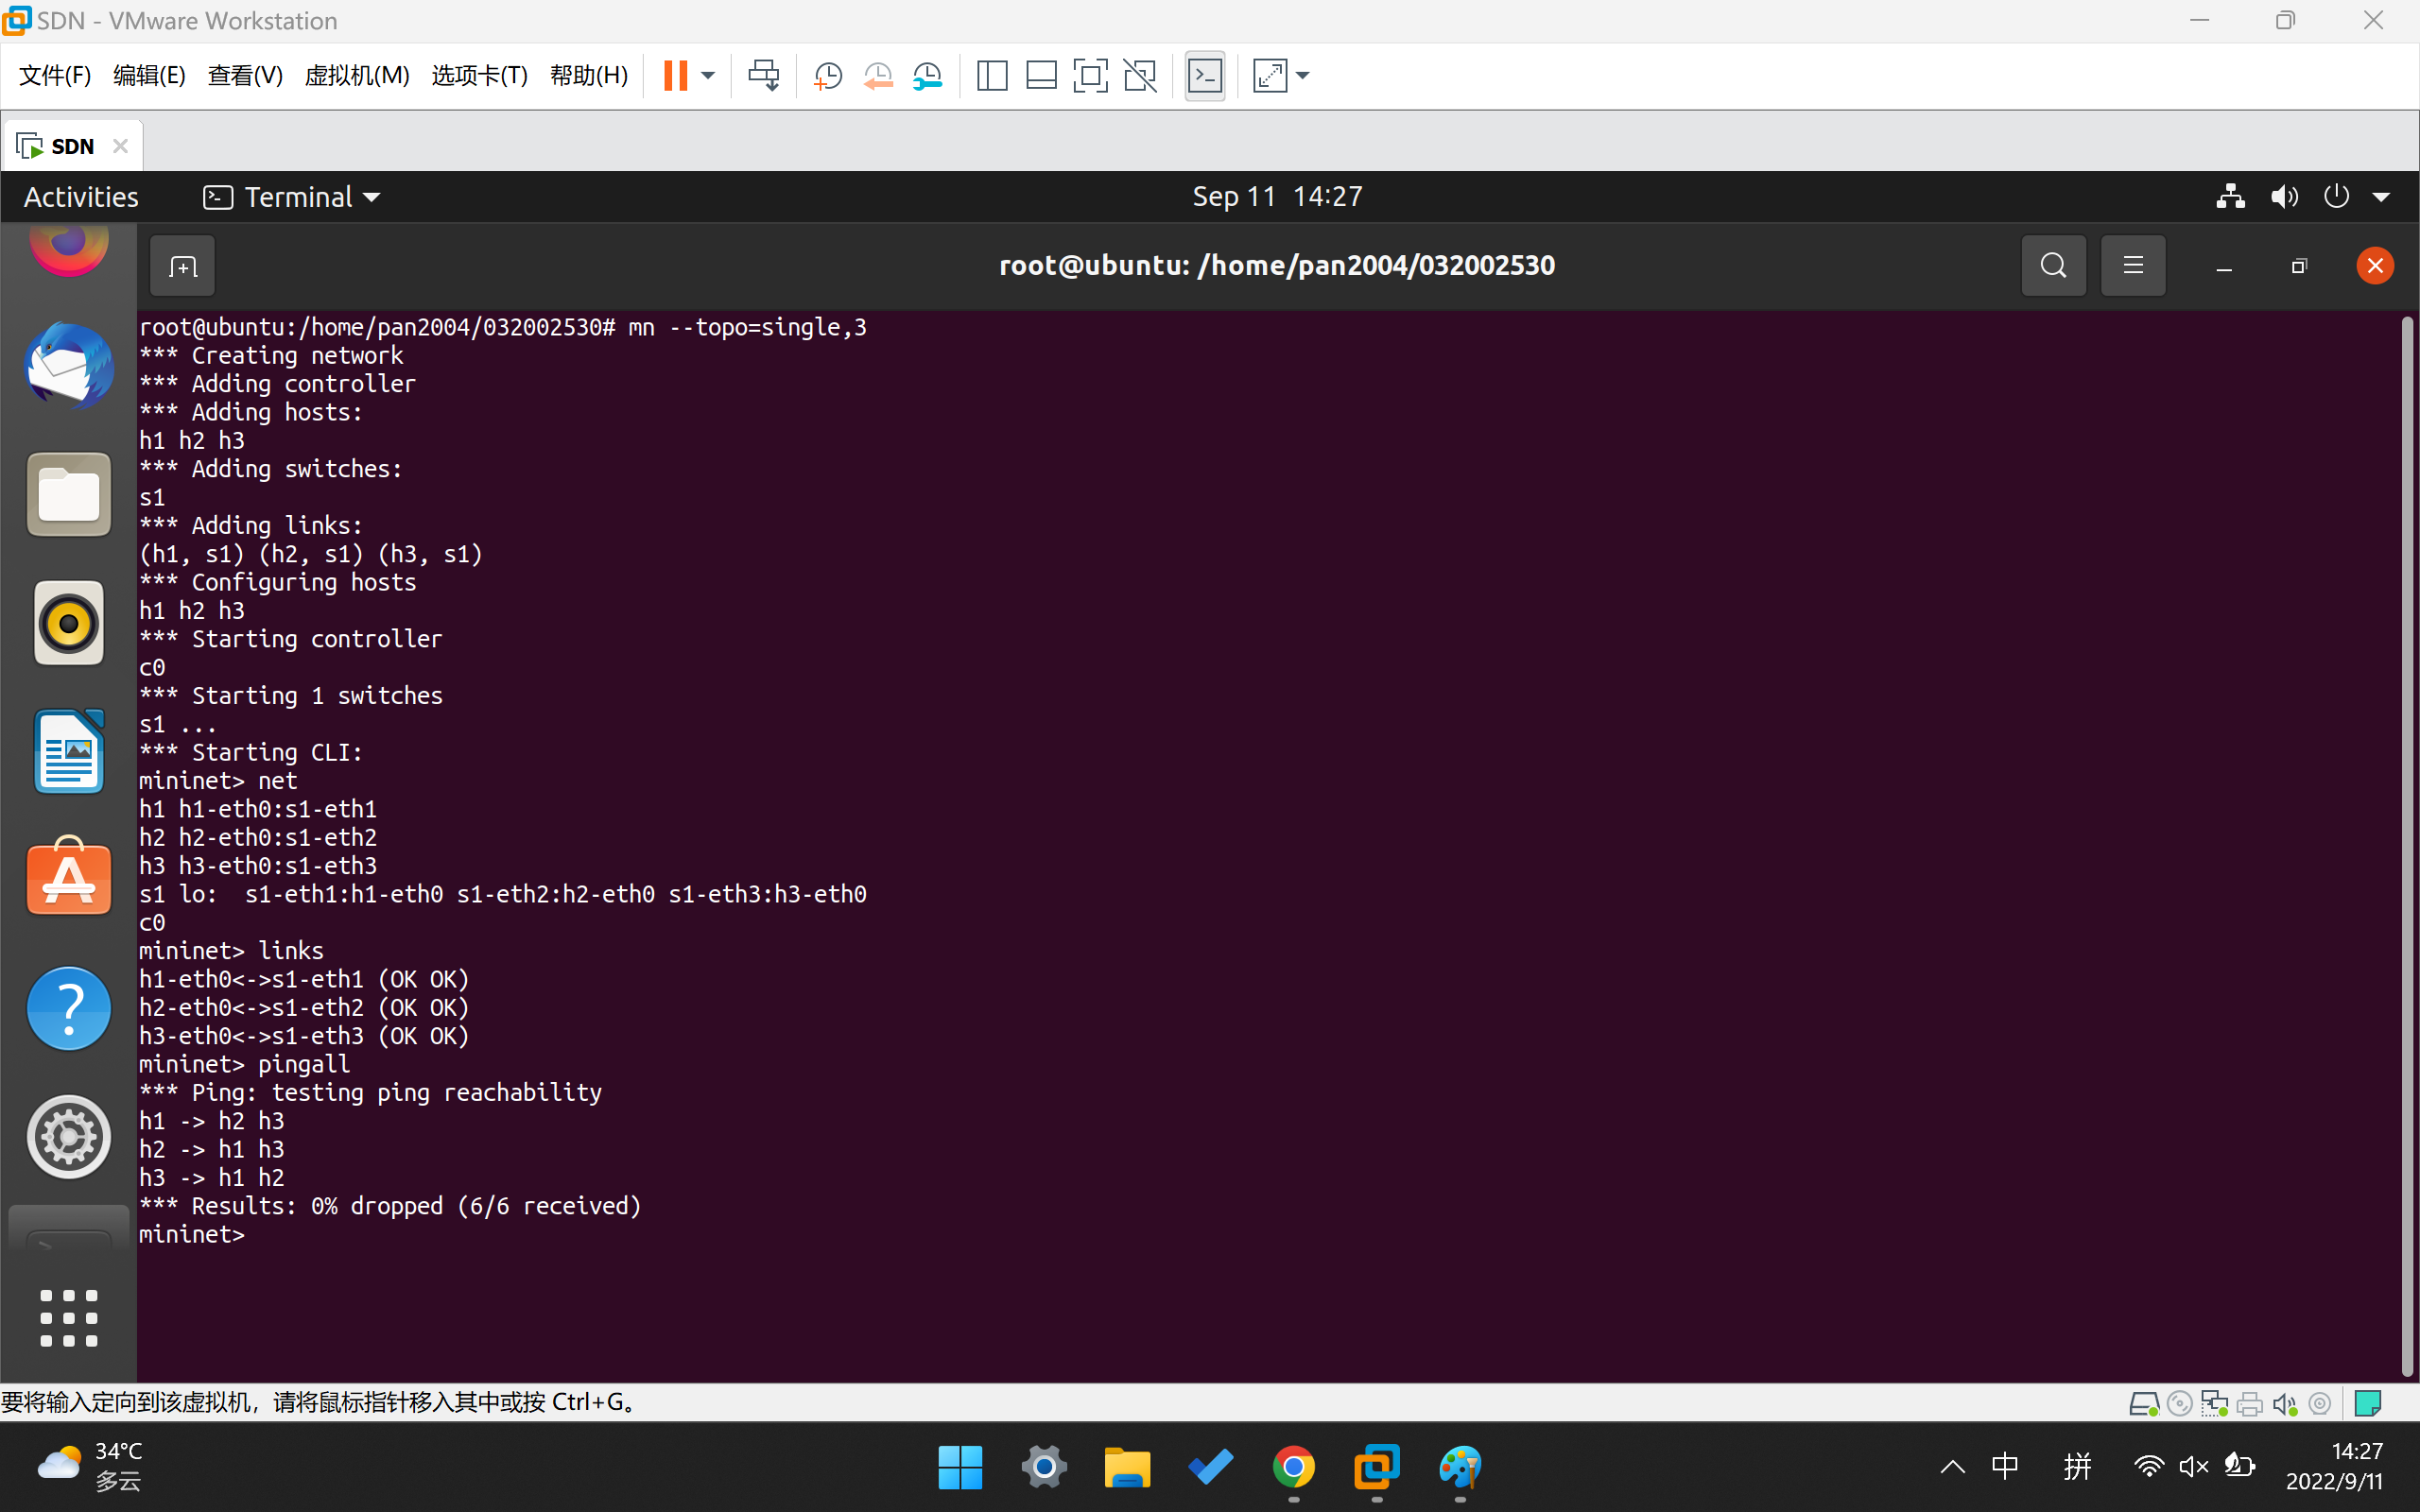This screenshot has width=2420, height=1512.
Task: Open File Explorer from the taskbar
Action: 1127,1467
